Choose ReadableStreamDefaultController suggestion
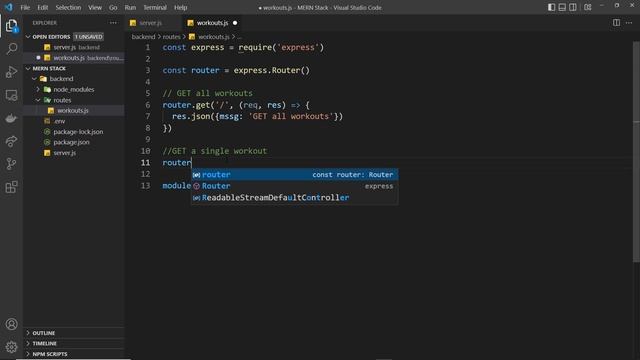This screenshot has height=360, width=640. coord(295,198)
